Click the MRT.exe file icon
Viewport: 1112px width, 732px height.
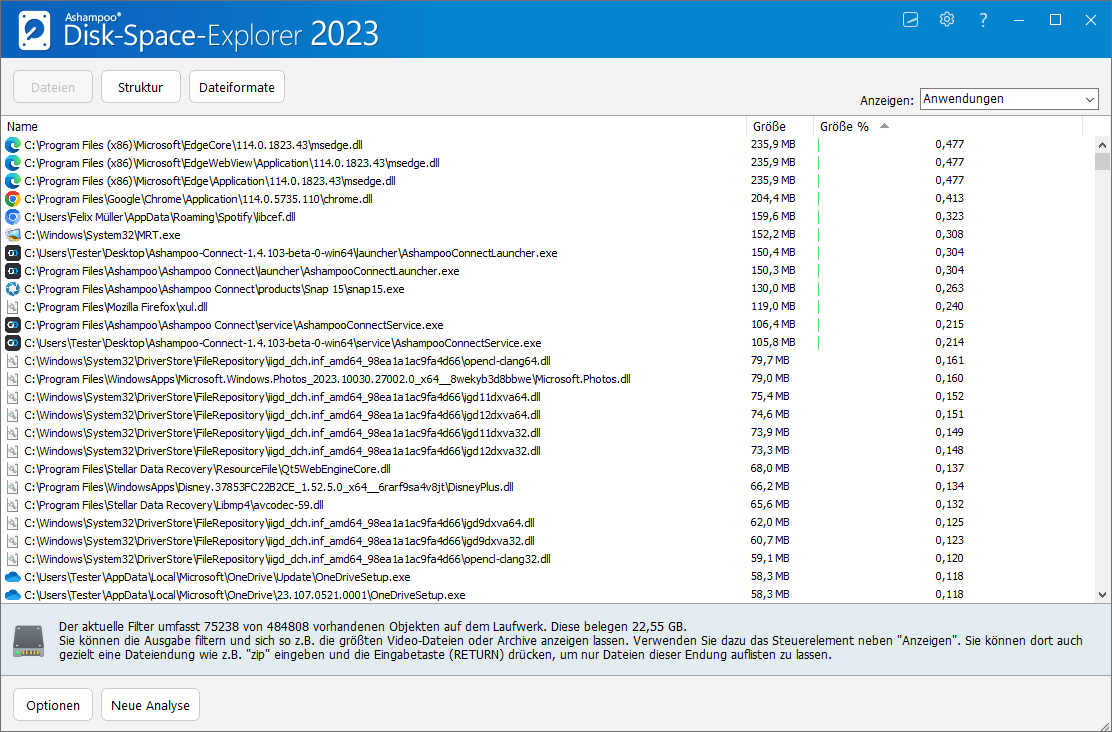pyautogui.click(x=13, y=235)
